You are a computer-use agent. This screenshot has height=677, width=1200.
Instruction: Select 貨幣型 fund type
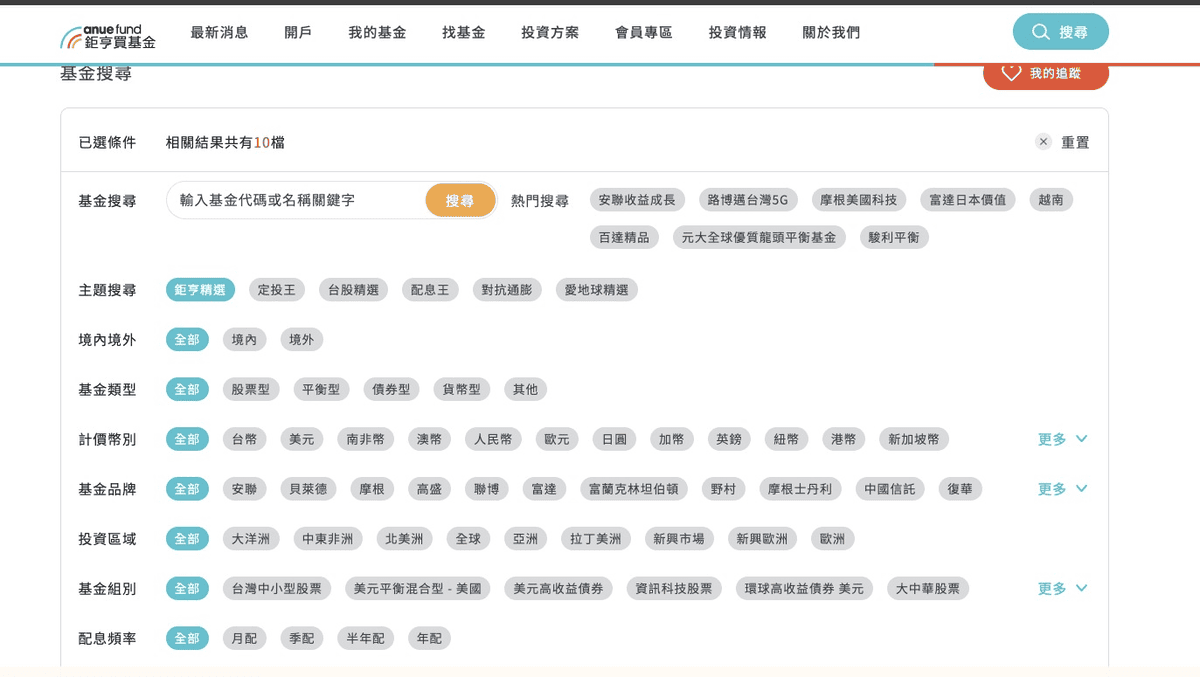pyautogui.click(x=462, y=390)
